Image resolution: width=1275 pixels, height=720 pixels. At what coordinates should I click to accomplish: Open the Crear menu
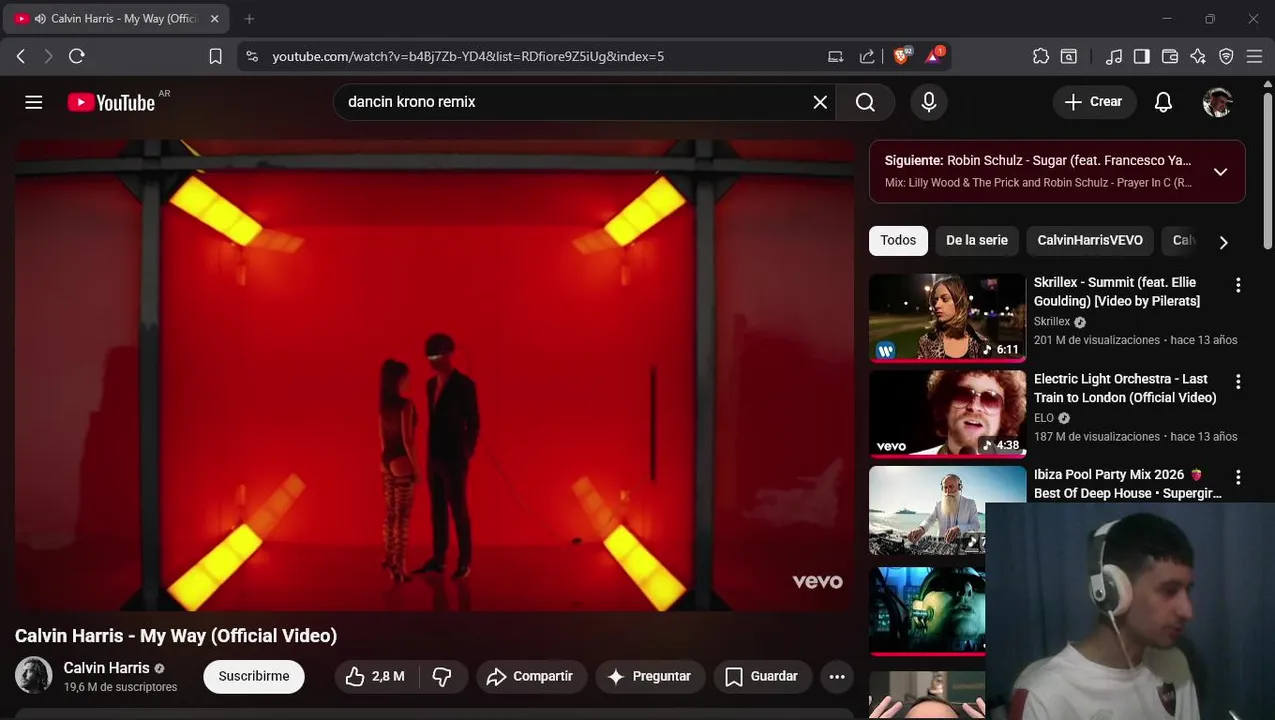point(1094,102)
